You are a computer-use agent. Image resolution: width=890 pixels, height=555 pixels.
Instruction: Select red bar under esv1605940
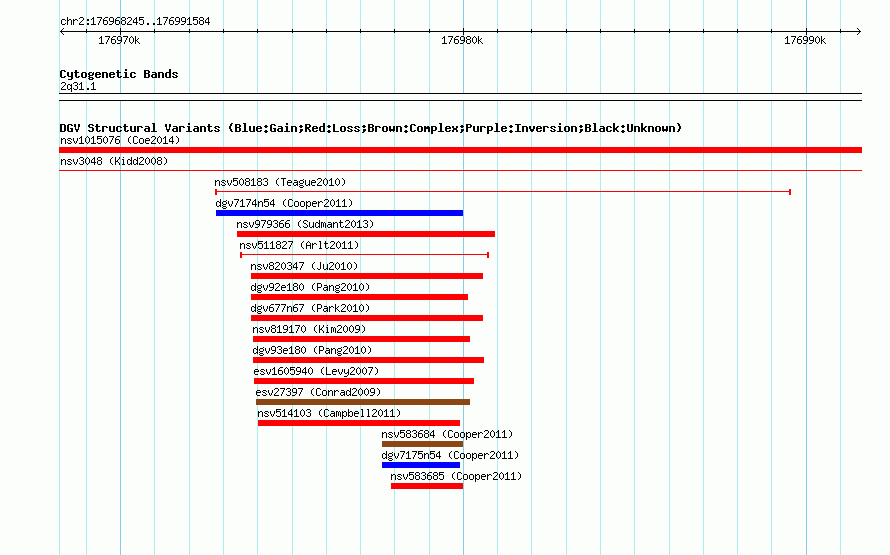364,381
